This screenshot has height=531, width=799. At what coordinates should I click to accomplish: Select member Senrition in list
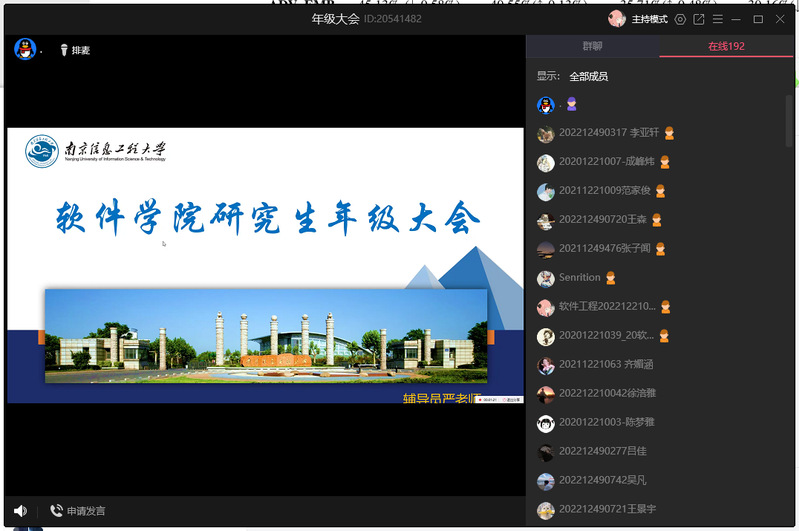(x=580, y=278)
